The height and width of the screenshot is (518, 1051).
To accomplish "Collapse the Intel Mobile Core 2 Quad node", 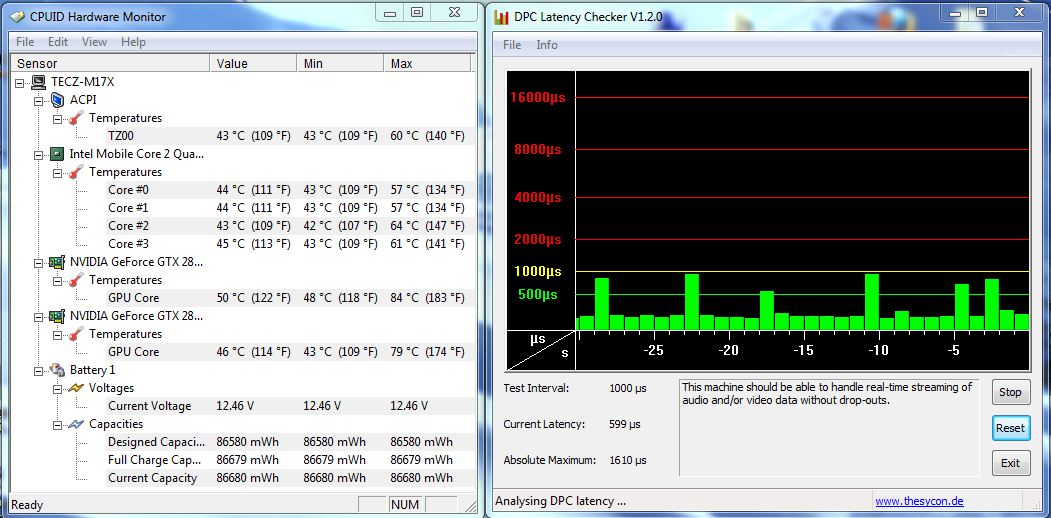I will tap(38, 155).
